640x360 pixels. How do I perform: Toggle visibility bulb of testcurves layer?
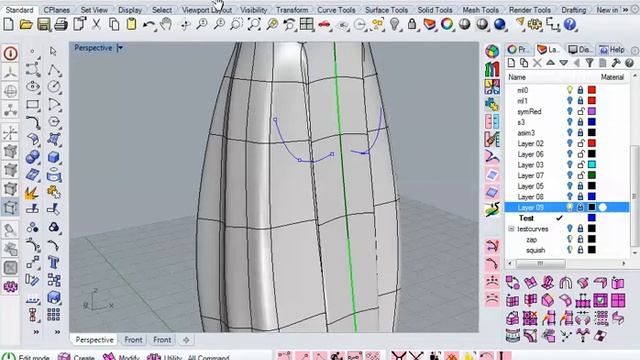click(x=569, y=229)
